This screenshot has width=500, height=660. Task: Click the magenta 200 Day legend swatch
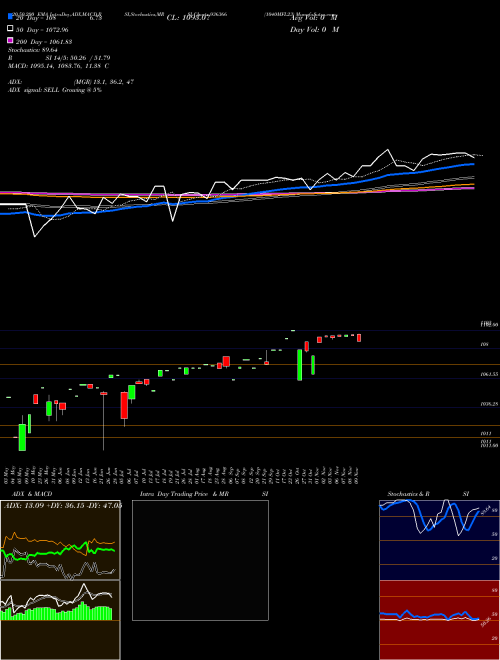[10, 41]
